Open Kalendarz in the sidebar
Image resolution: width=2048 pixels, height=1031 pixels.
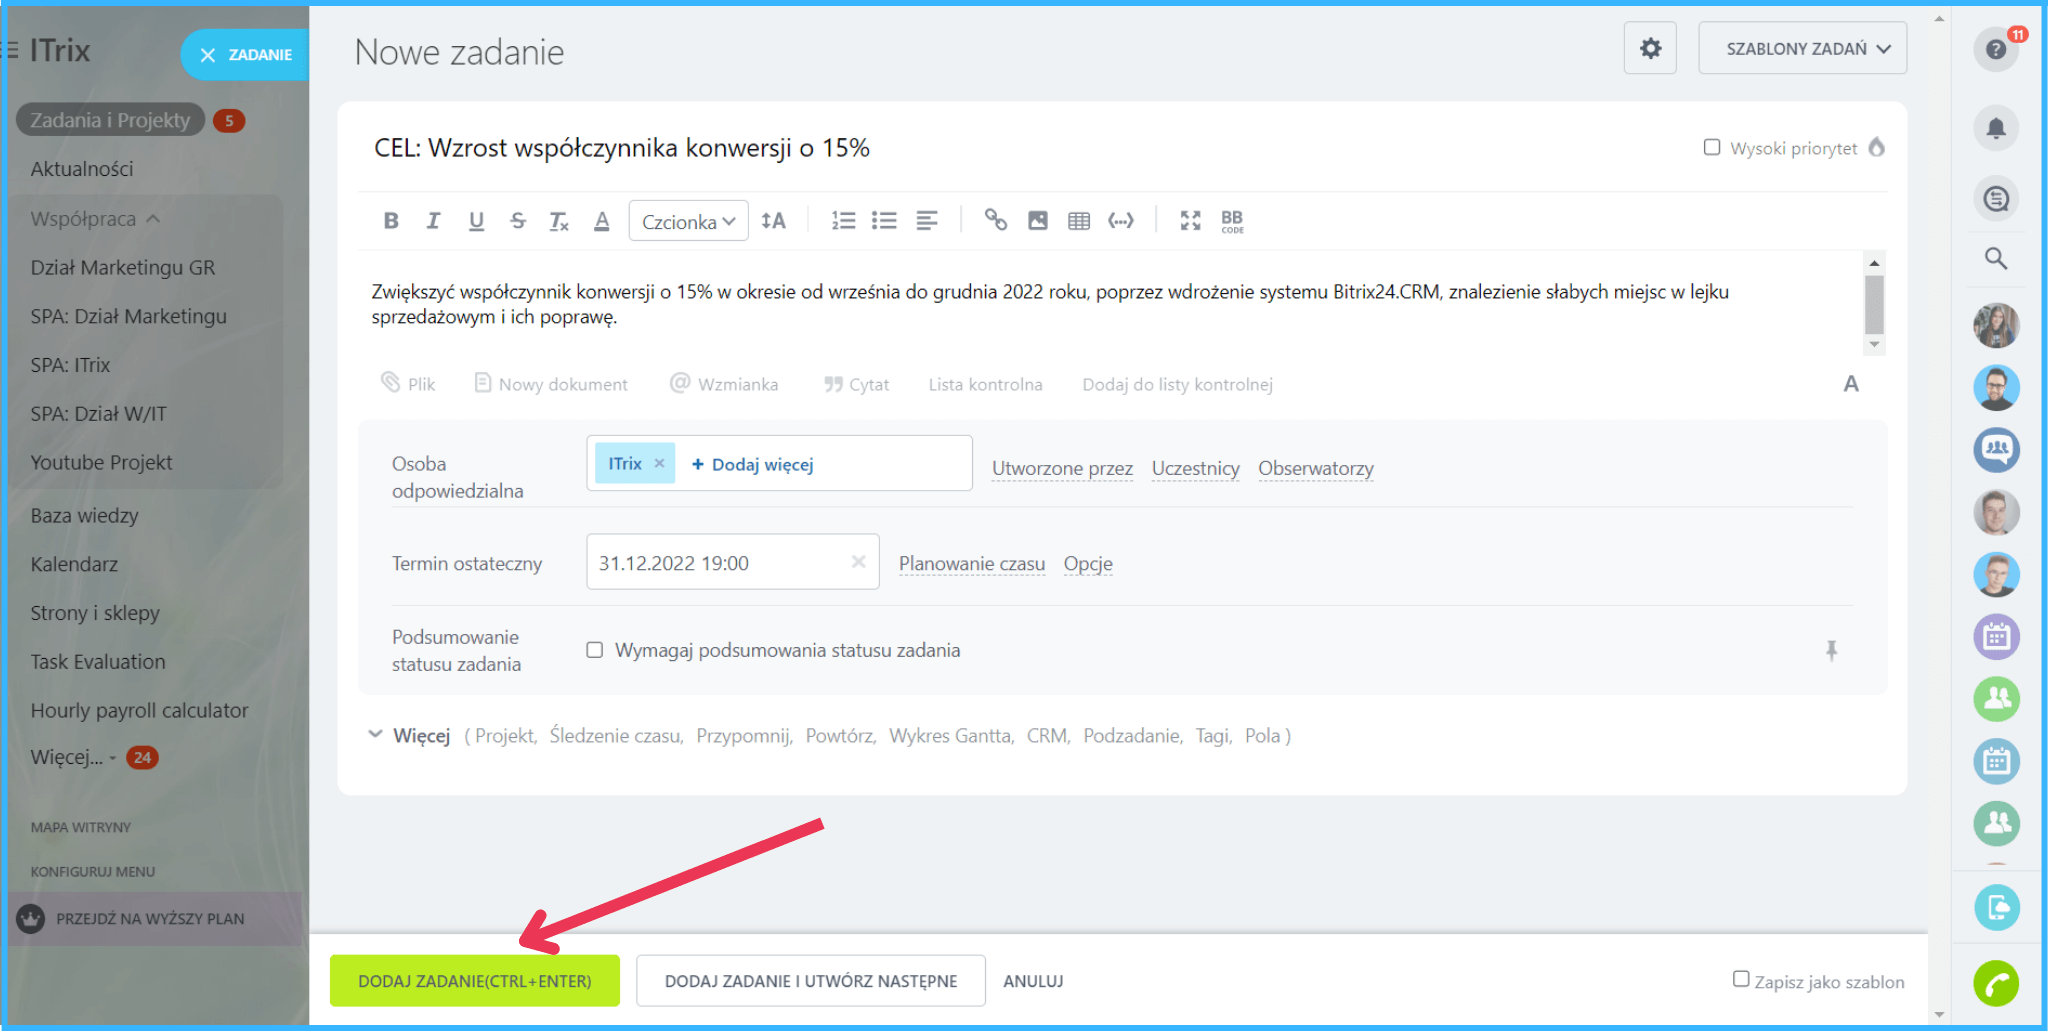(x=74, y=564)
